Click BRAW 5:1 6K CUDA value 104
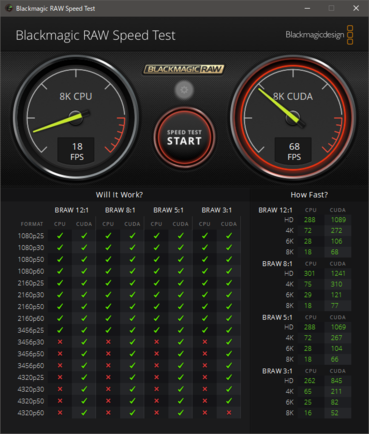The image size is (369, 434). [336, 348]
